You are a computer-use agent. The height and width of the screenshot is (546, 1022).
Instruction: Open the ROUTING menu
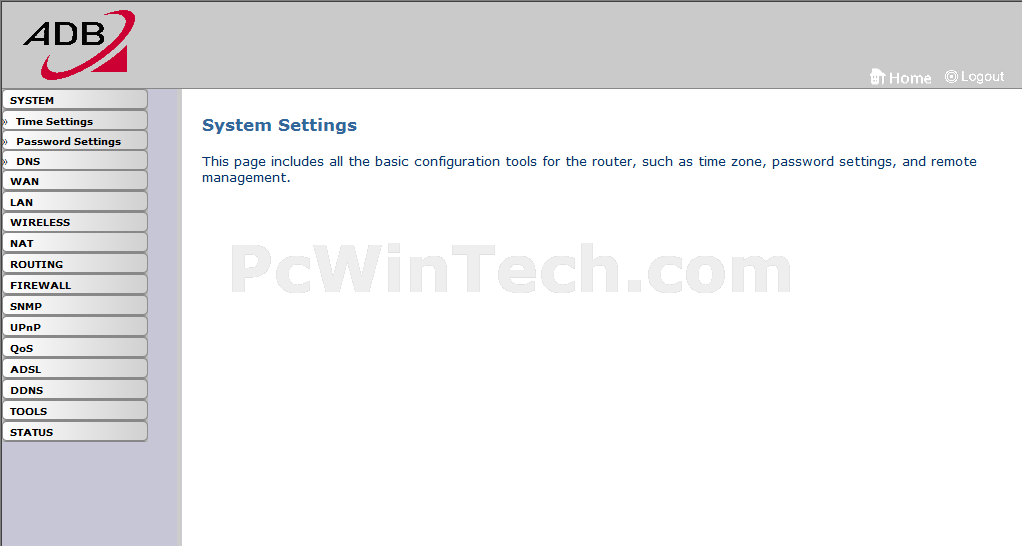(75, 264)
